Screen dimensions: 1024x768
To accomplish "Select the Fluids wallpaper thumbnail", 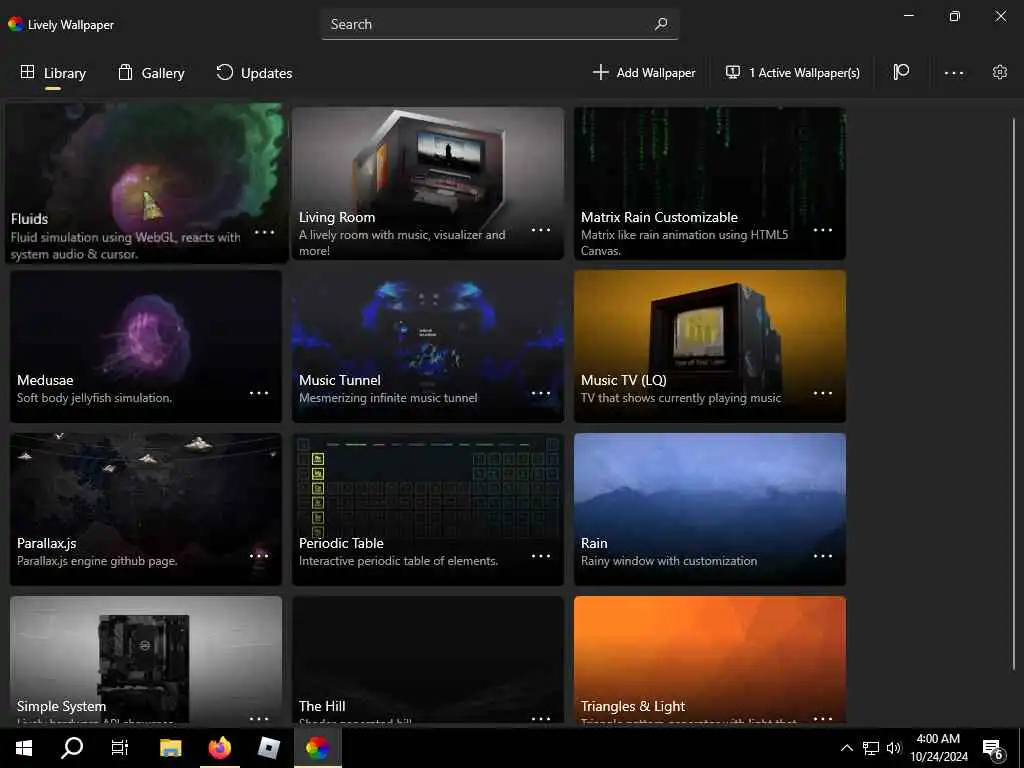I will [146, 183].
